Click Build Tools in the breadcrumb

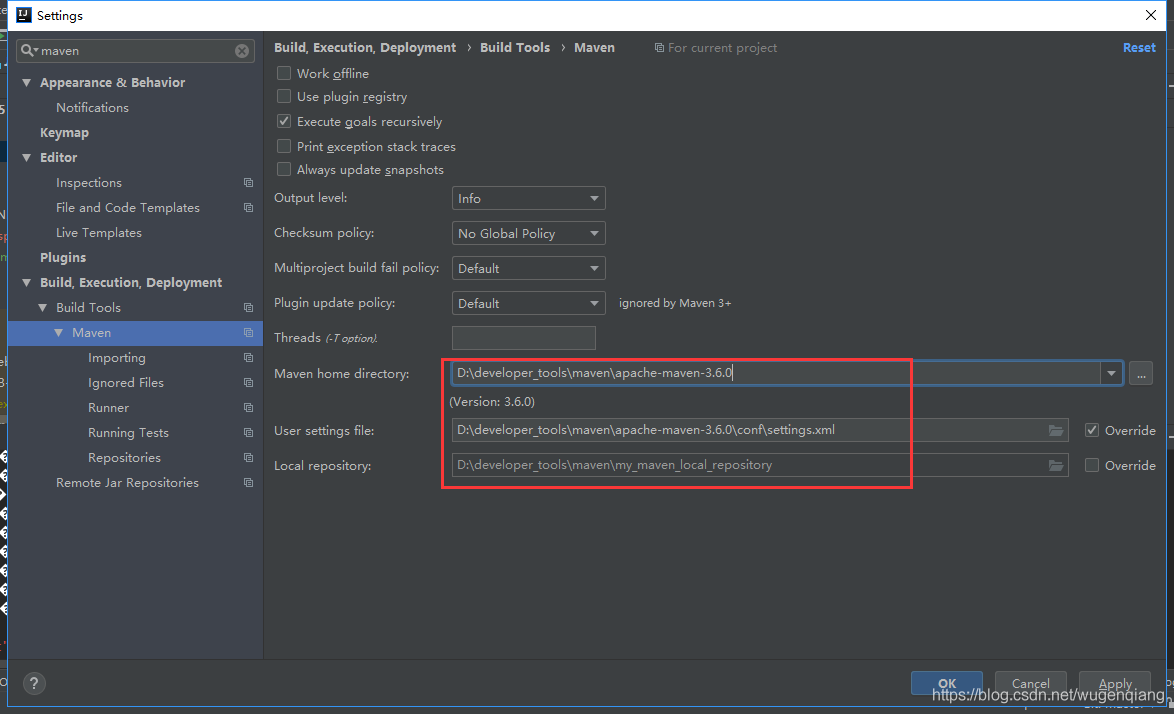click(x=514, y=48)
